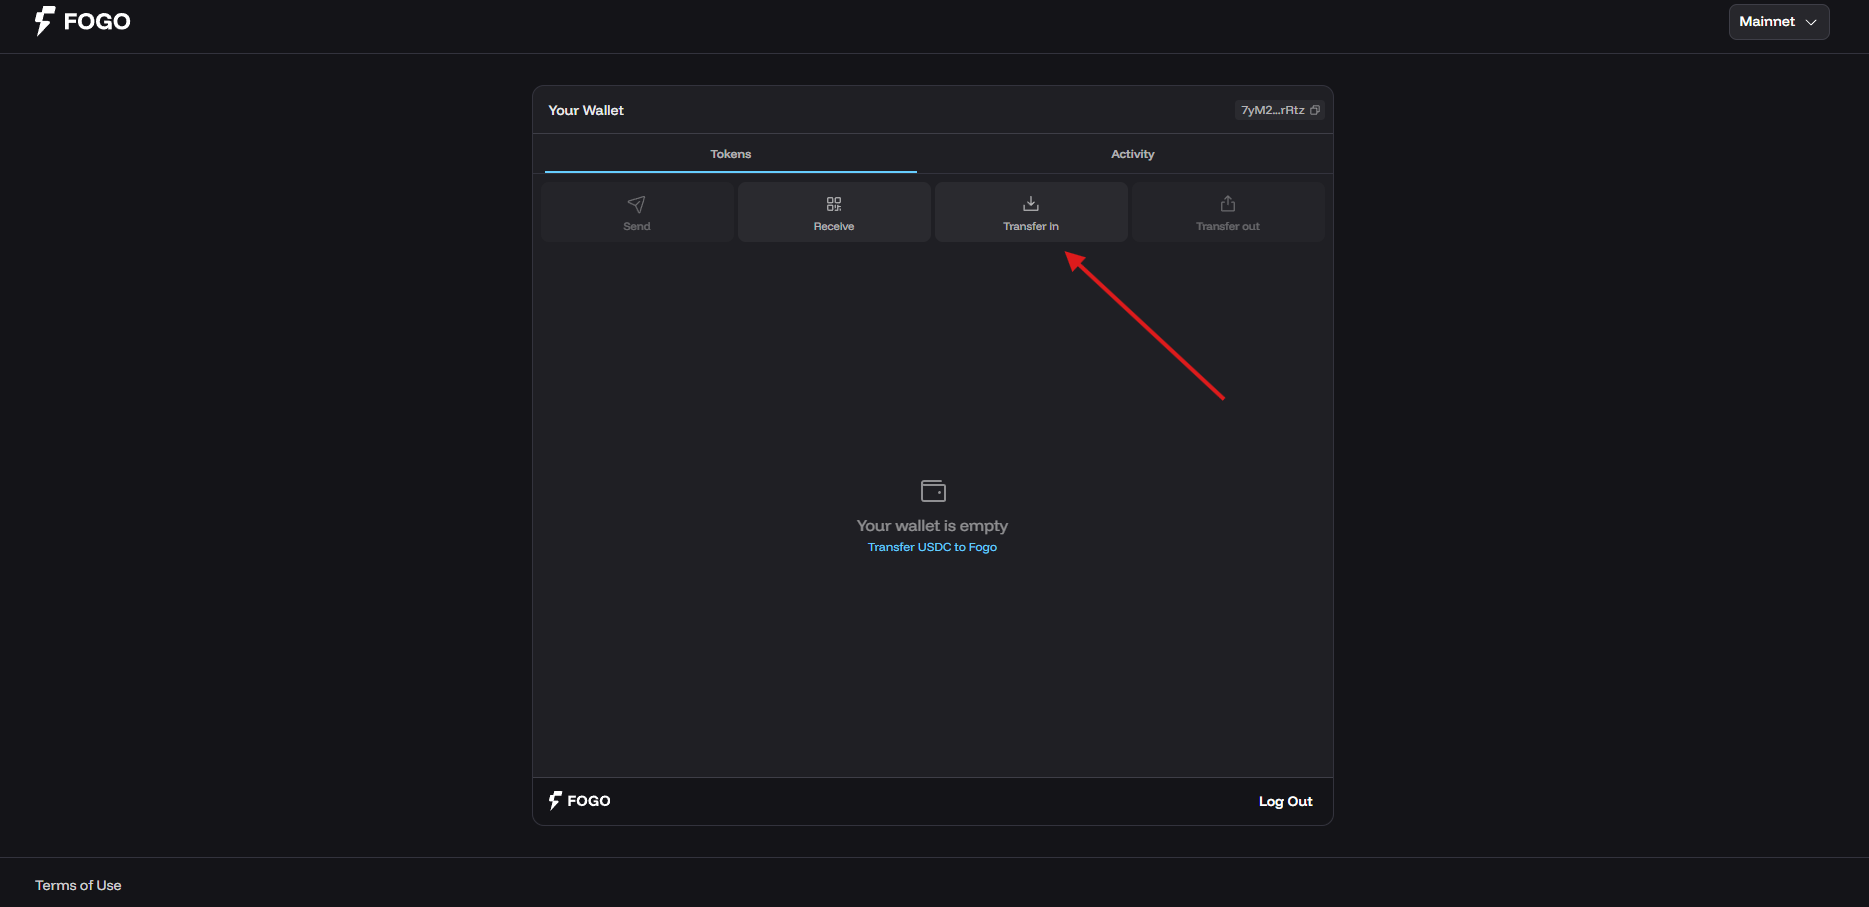This screenshot has height=907, width=1869.
Task: Click the 'Your wallet is empty' message
Action: pos(932,526)
